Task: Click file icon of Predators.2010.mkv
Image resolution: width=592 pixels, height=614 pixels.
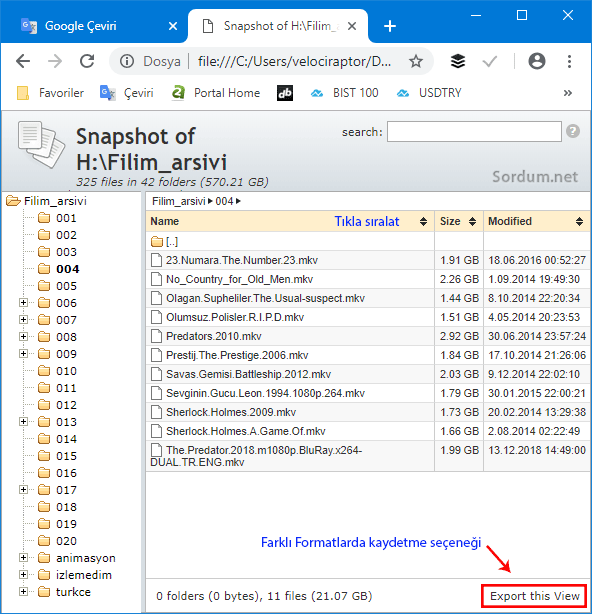Action: [x=156, y=336]
